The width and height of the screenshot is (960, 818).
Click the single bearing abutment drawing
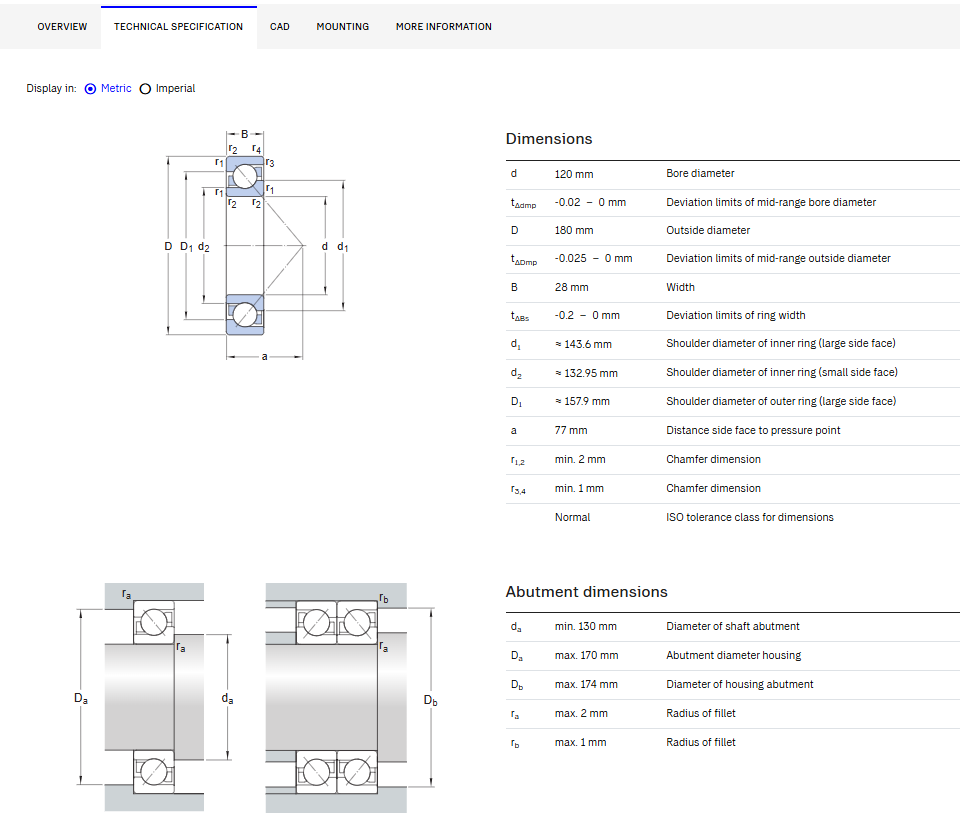[154, 697]
